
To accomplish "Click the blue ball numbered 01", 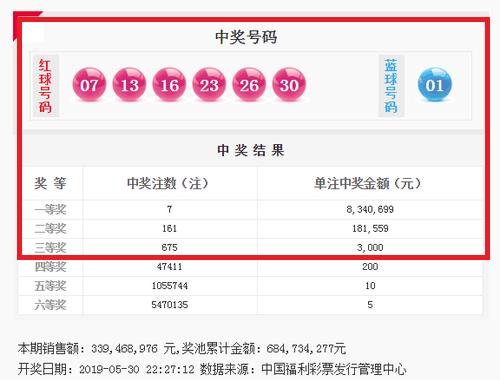I will [x=435, y=84].
